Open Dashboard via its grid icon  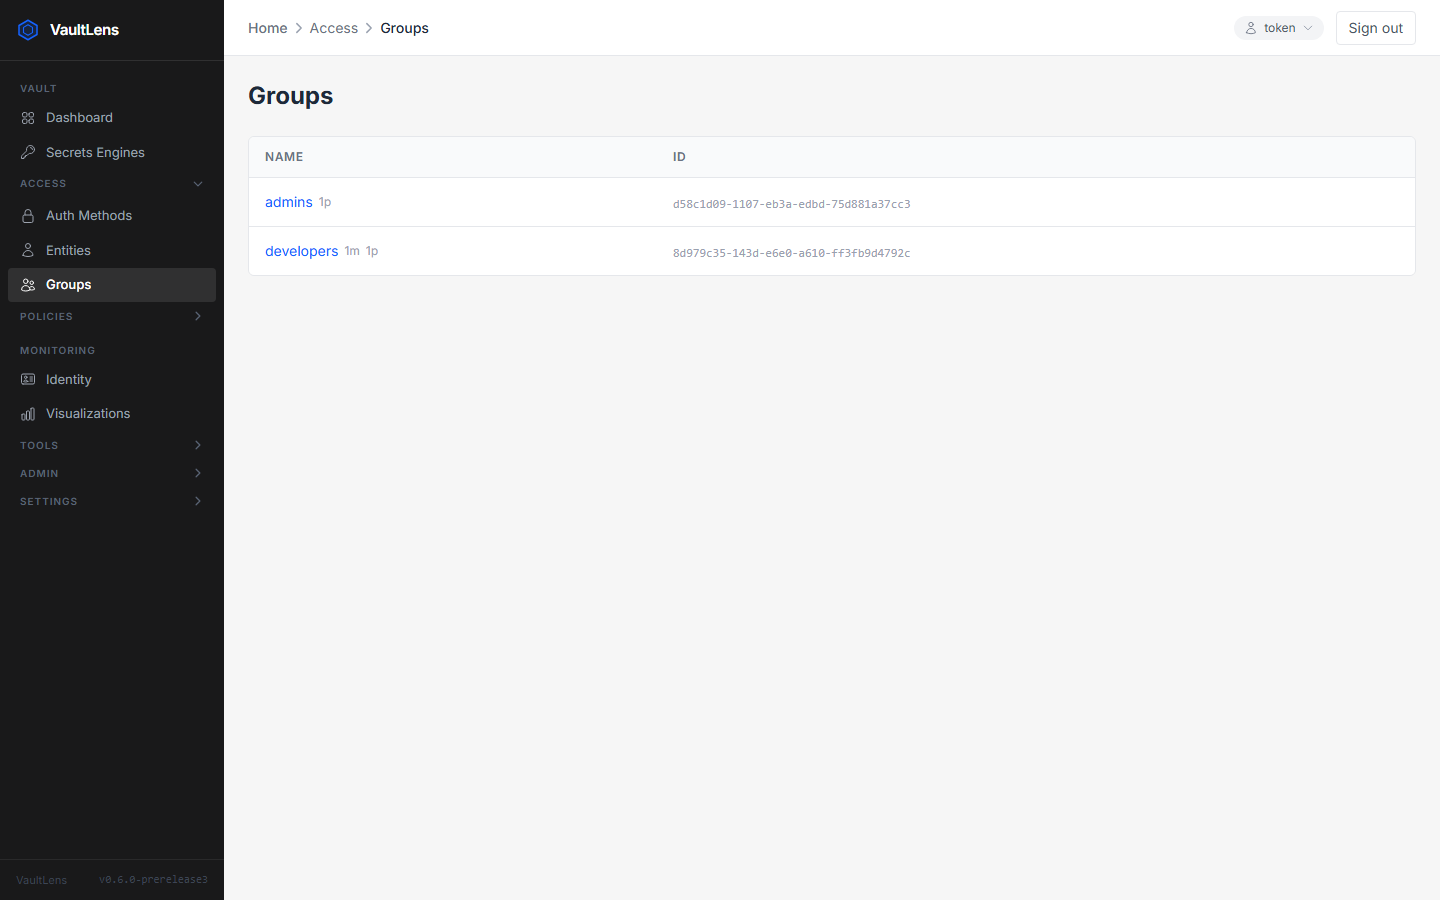coord(28,118)
